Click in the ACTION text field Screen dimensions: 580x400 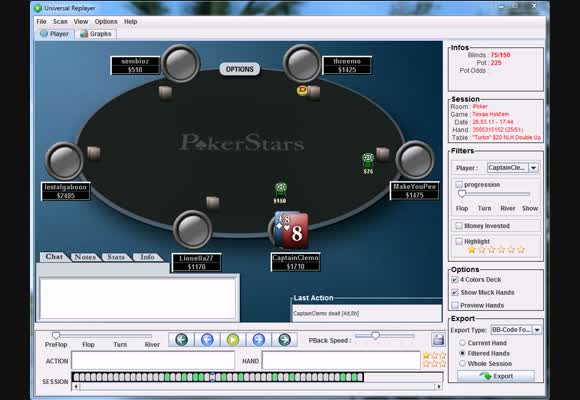(x=153, y=360)
